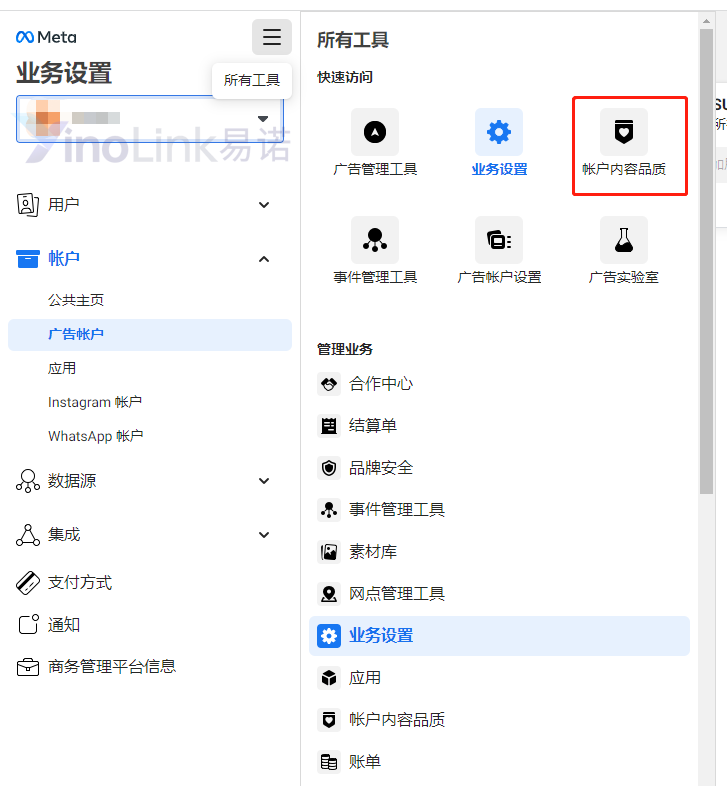727x786 pixels.
Task: Click the tools panel vertical scrollbar thumb
Action: [706, 262]
